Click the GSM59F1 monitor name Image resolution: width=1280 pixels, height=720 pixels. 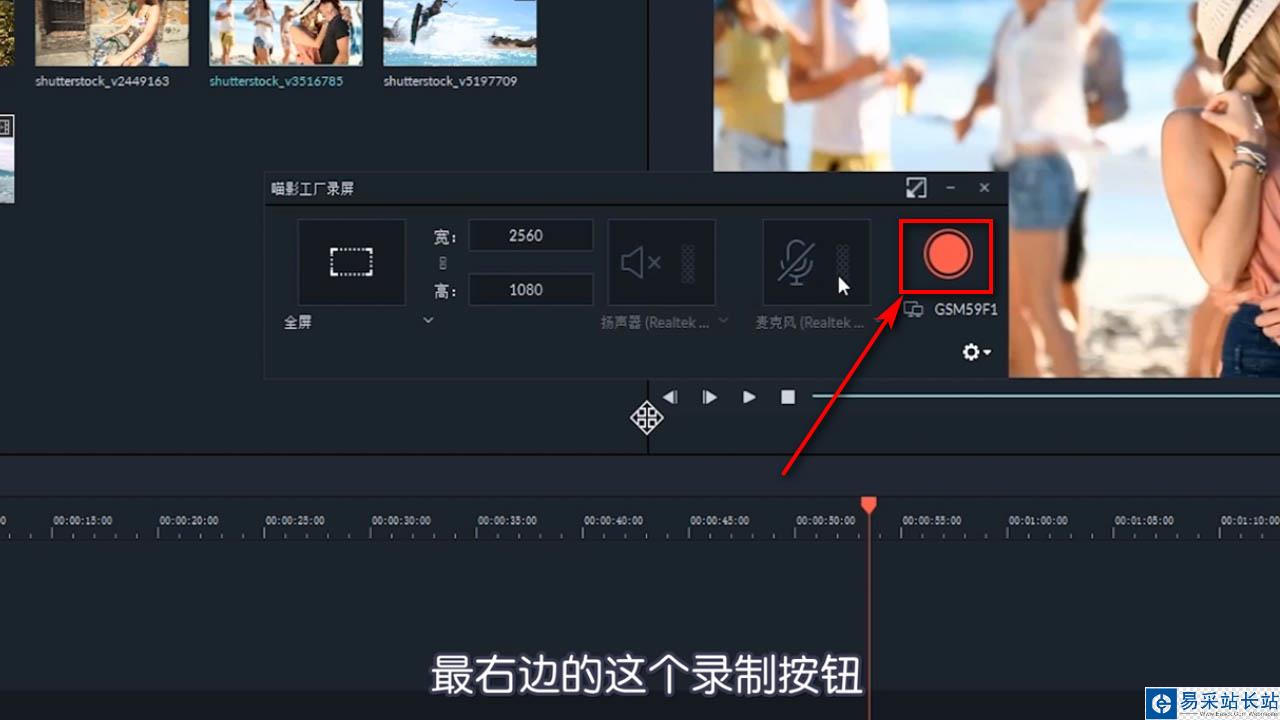966,310
